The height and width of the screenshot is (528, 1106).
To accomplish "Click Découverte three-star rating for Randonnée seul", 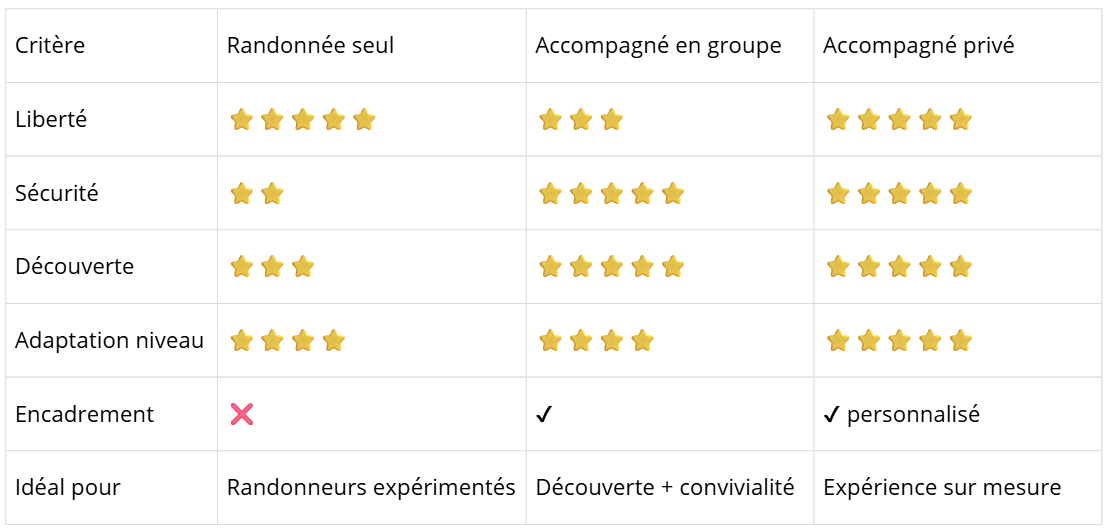I will point(272,267).
